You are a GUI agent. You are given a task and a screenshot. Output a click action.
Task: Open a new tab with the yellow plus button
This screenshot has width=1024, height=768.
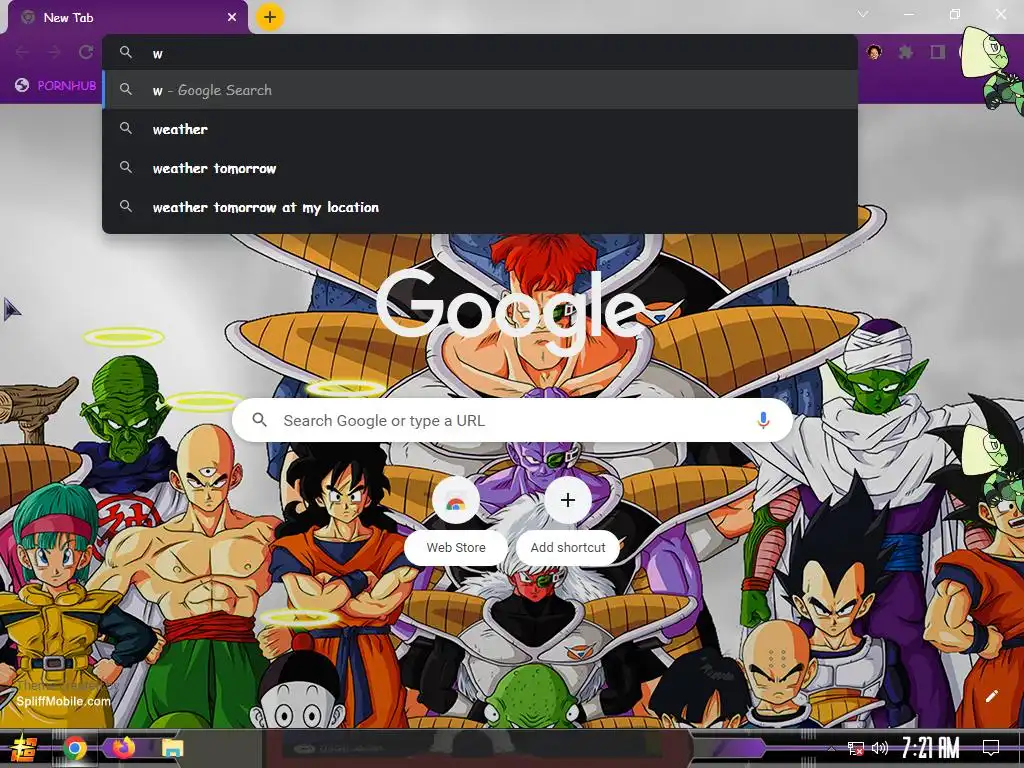(270, 17)
